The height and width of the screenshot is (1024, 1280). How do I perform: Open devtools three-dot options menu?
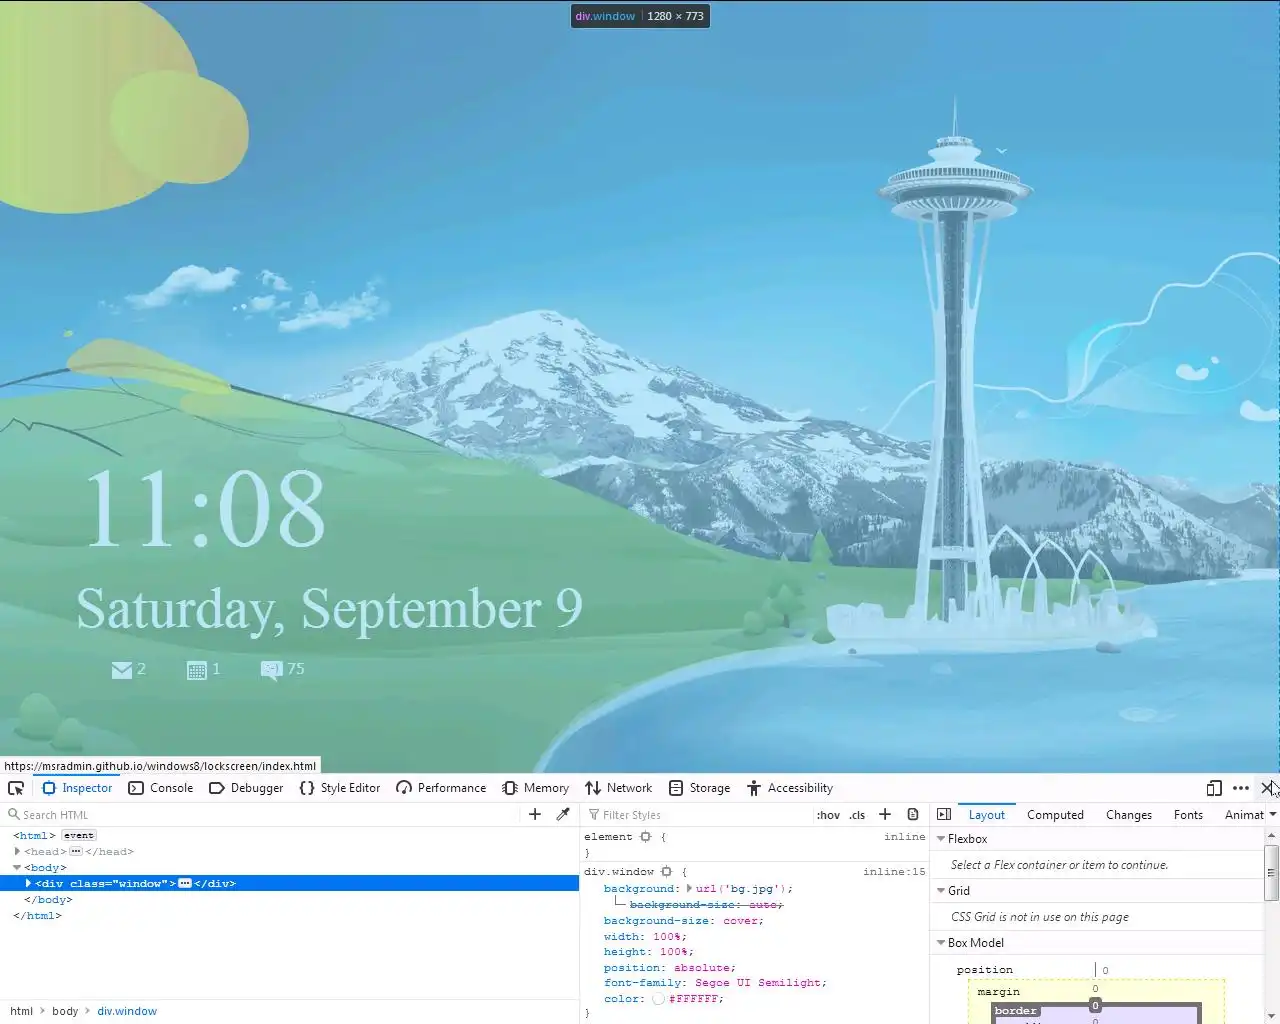[x=1241, y=788]
